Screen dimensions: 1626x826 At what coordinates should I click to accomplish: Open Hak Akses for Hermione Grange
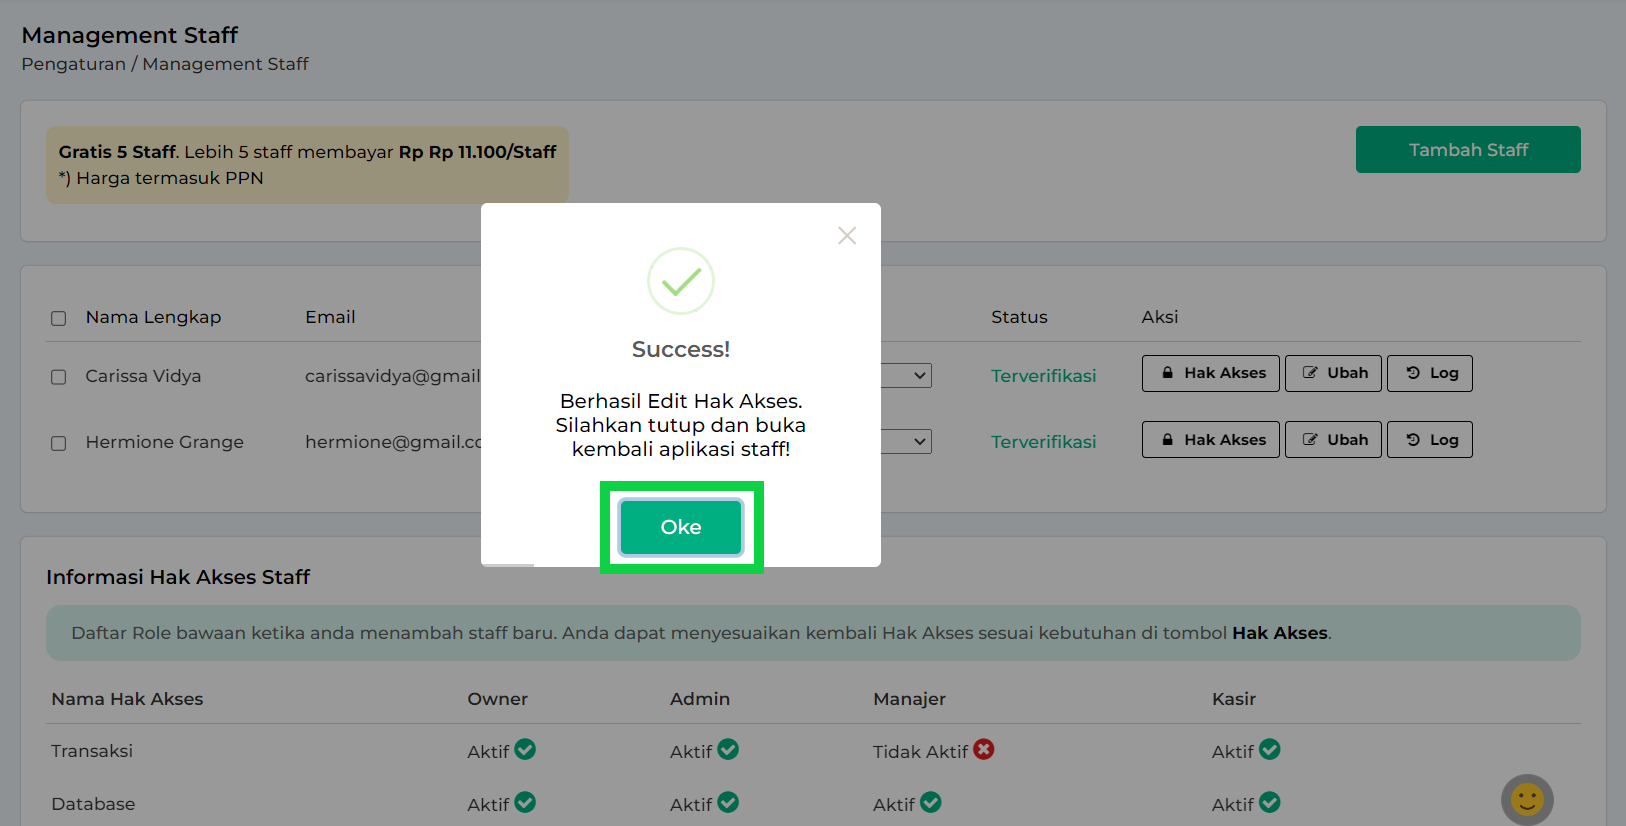1211,440
